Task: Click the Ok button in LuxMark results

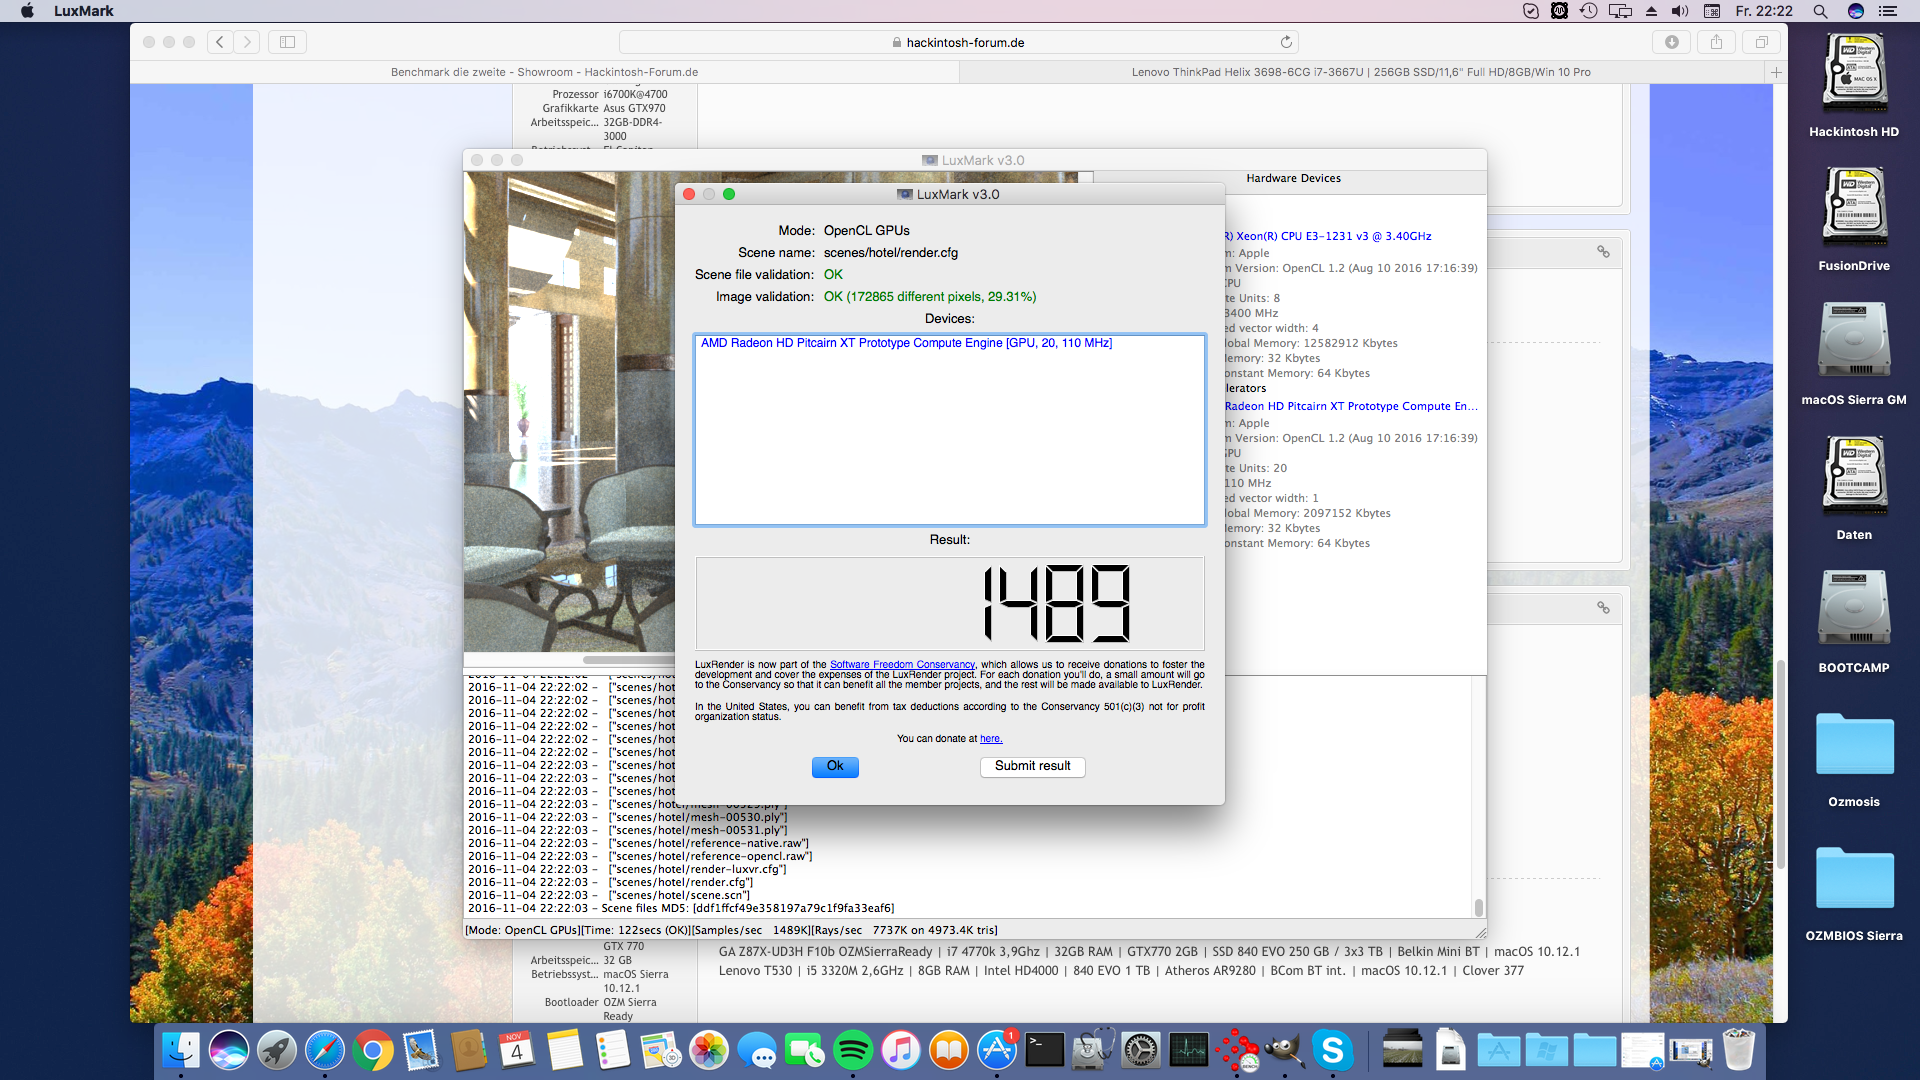Action: 835,766
